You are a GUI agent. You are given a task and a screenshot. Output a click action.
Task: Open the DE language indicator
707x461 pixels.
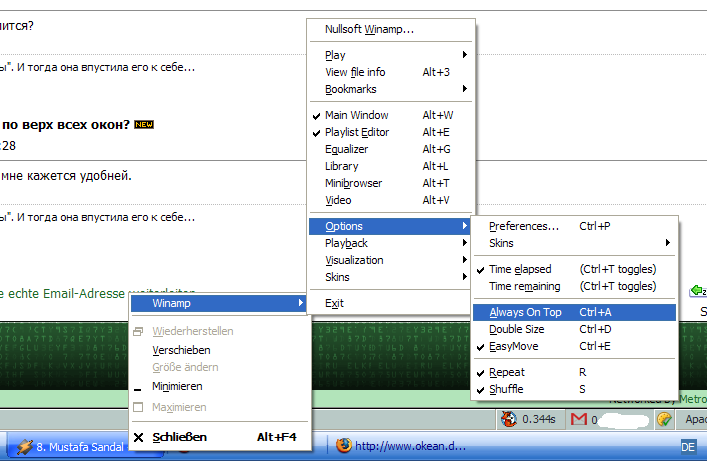(688, 447)
